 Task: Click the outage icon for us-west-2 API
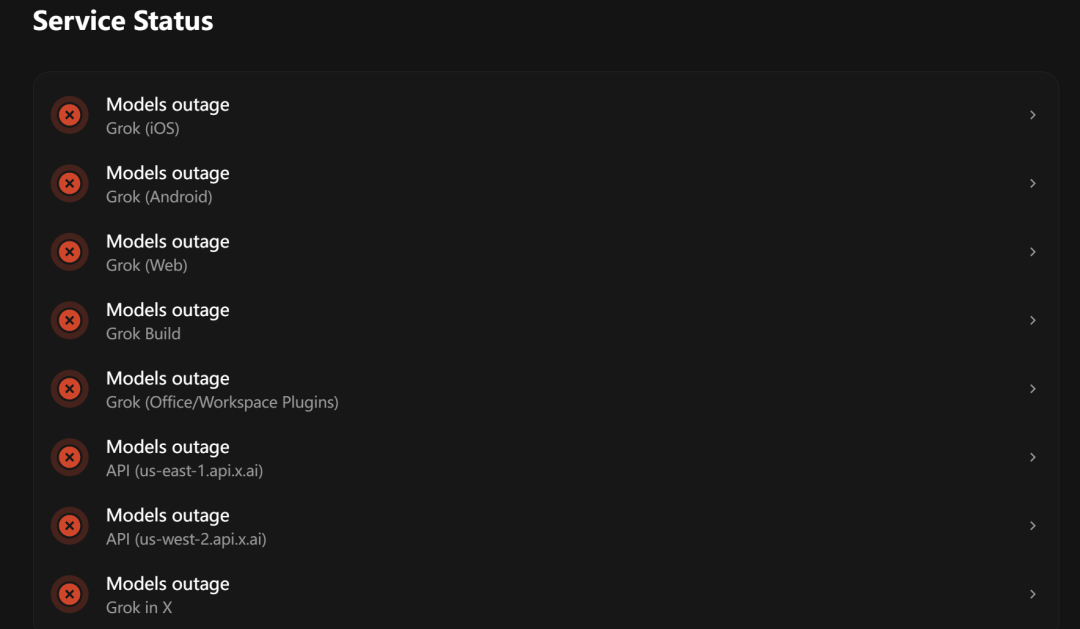click(x=70, y=526)
